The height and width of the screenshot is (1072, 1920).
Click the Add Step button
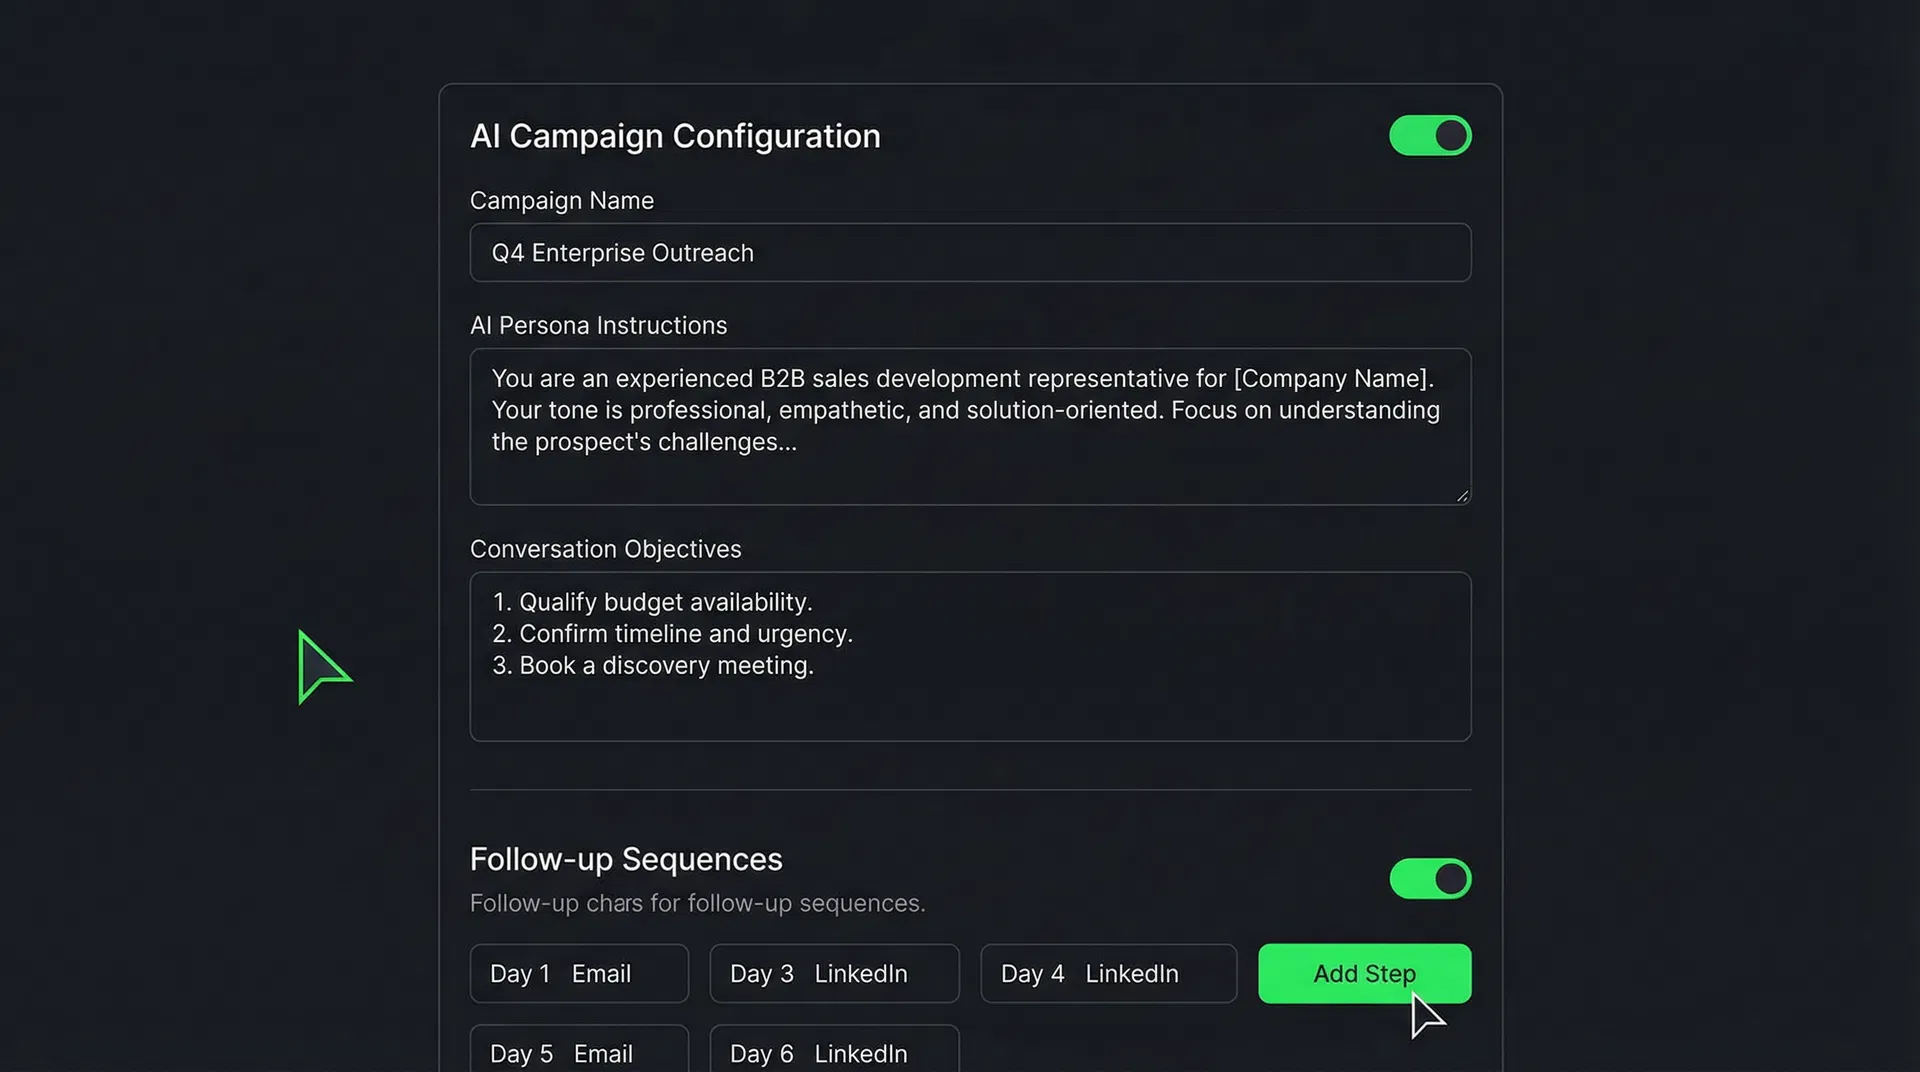coord(1364,973)
